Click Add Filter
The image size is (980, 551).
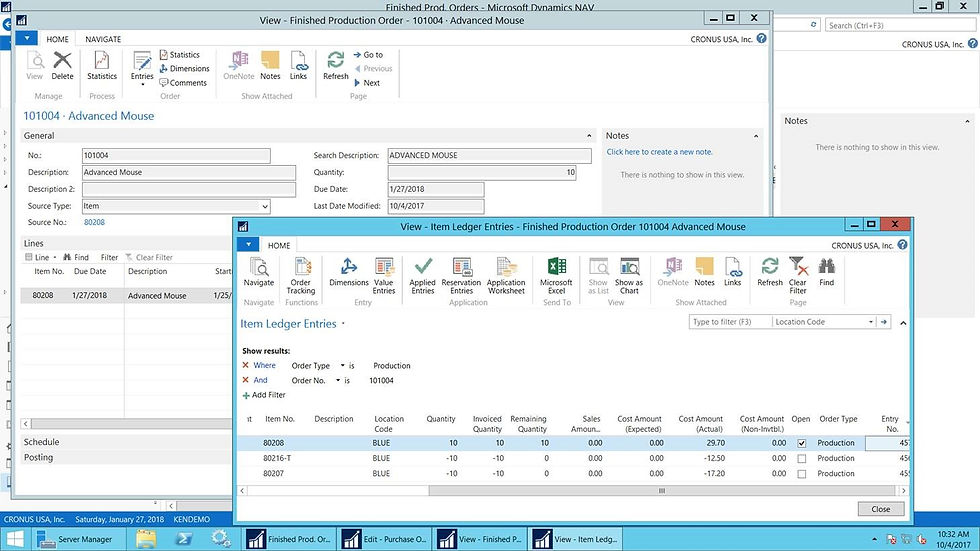264,395
